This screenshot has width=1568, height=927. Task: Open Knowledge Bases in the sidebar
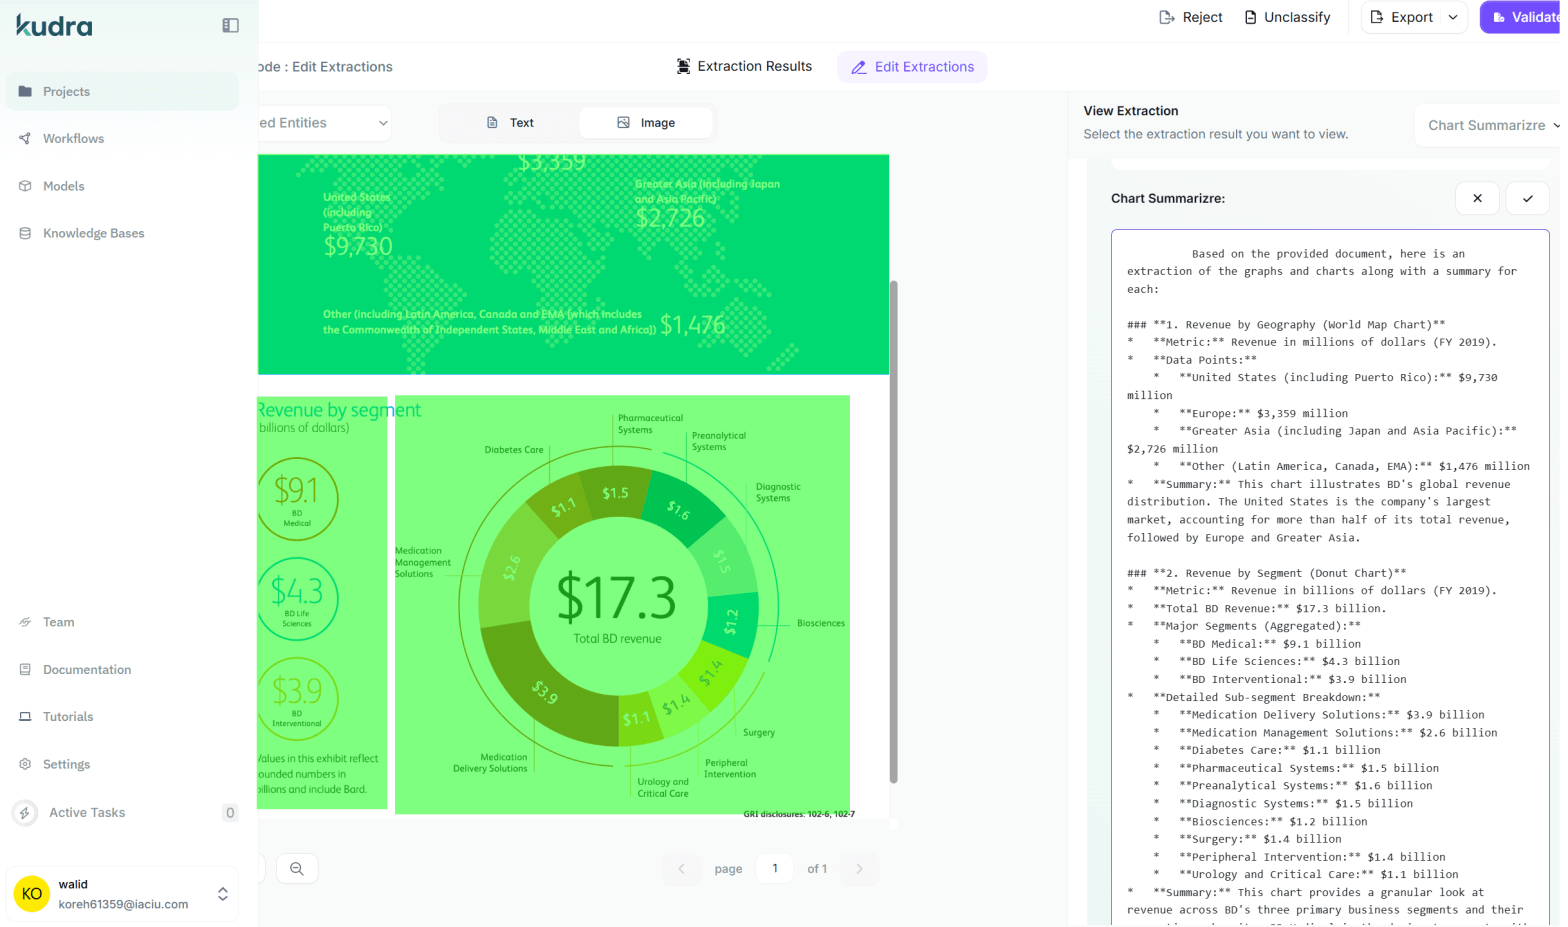click(122, 233)
